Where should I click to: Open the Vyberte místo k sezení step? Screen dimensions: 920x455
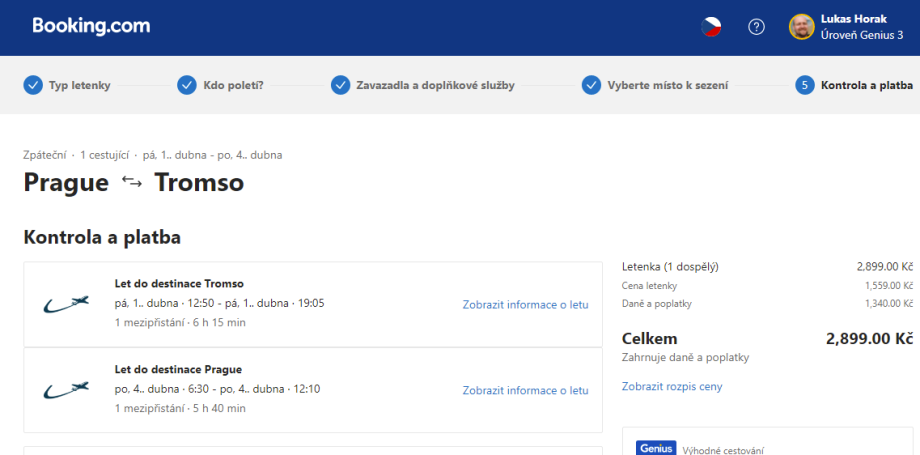(668, 85)
